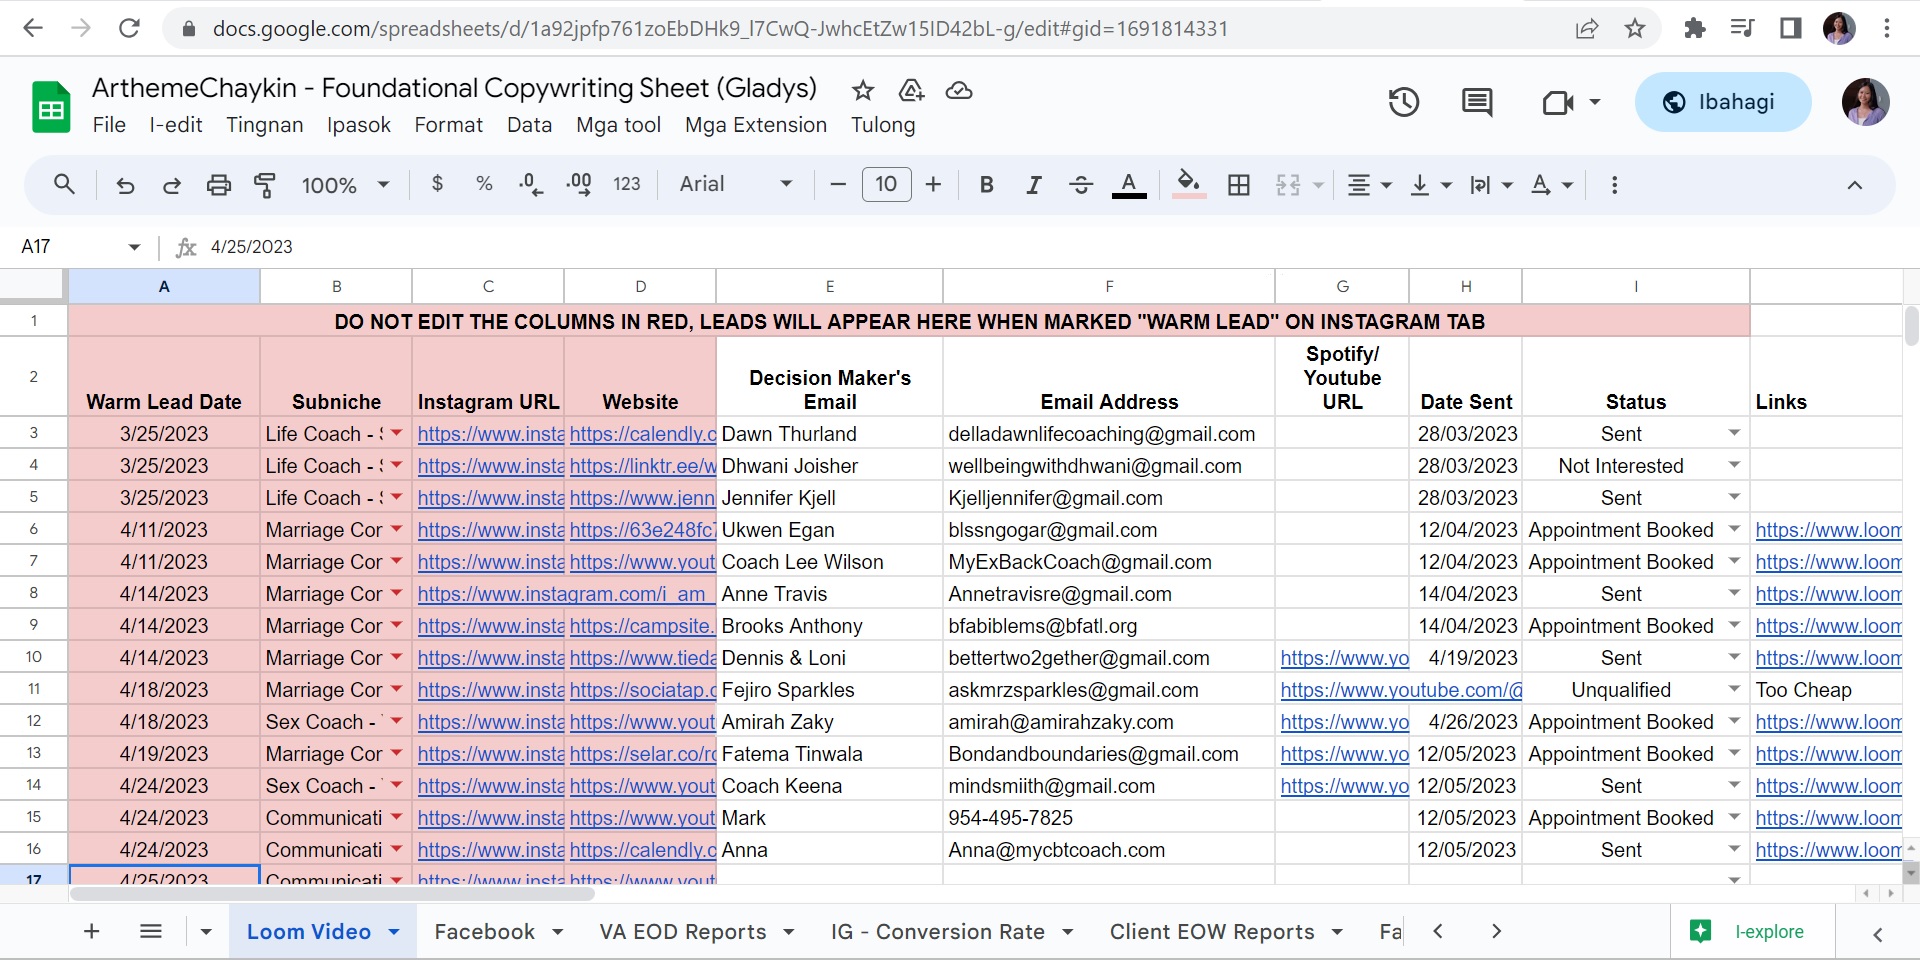Toggle strikethrough formatting

[x=1080, y=185]
